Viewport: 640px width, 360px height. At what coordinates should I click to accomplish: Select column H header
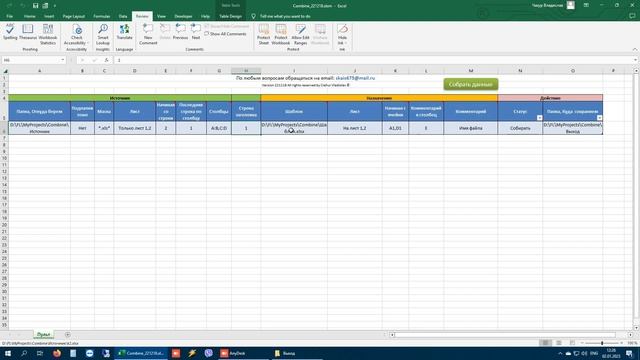[246, 71]
